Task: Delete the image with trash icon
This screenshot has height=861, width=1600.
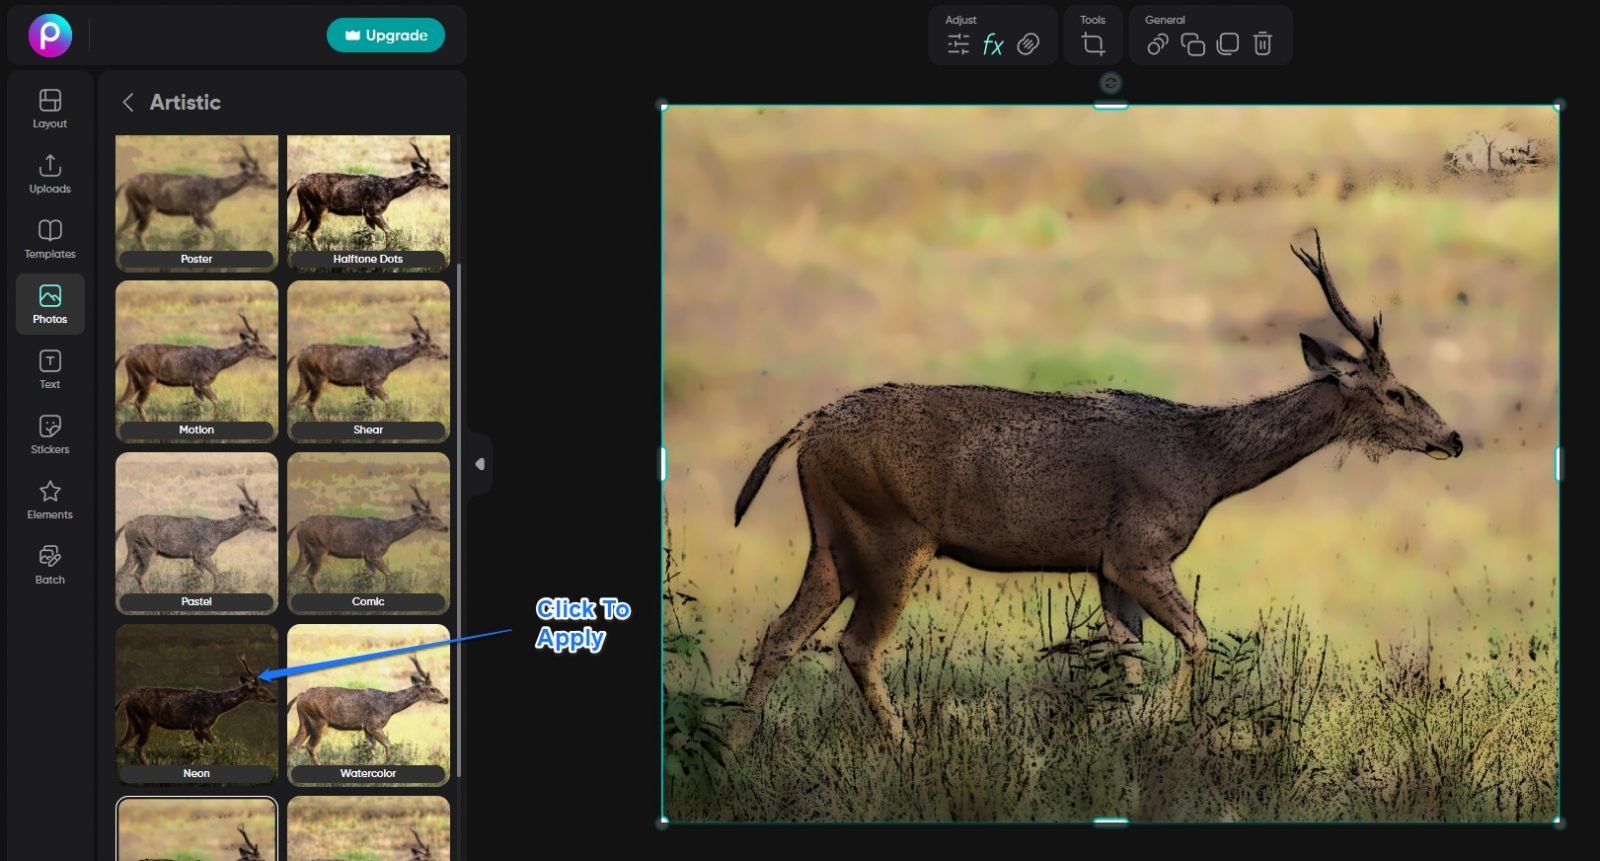Action: point(1263,44)
